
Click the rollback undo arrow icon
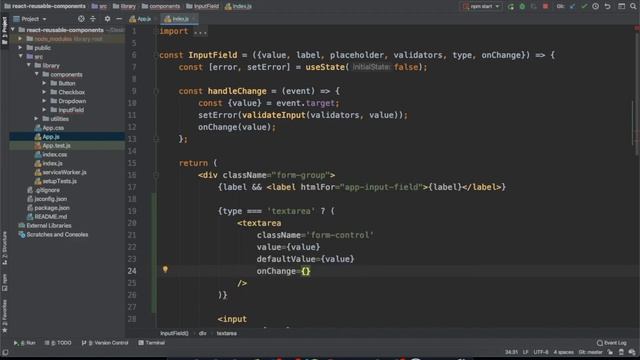607,7
